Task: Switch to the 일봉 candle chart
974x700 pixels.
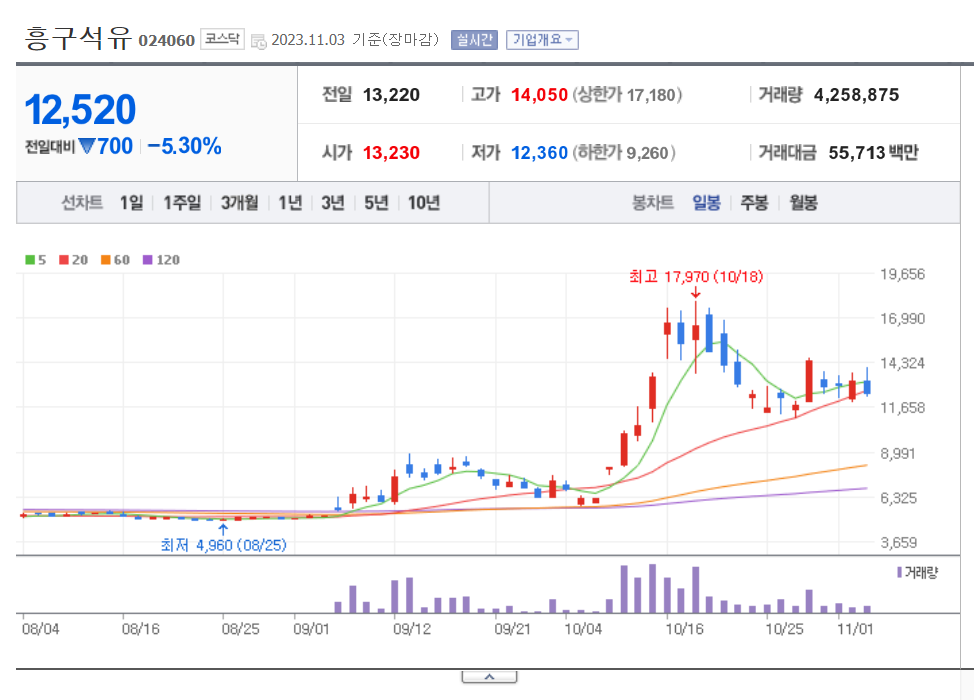Action: 706,202
